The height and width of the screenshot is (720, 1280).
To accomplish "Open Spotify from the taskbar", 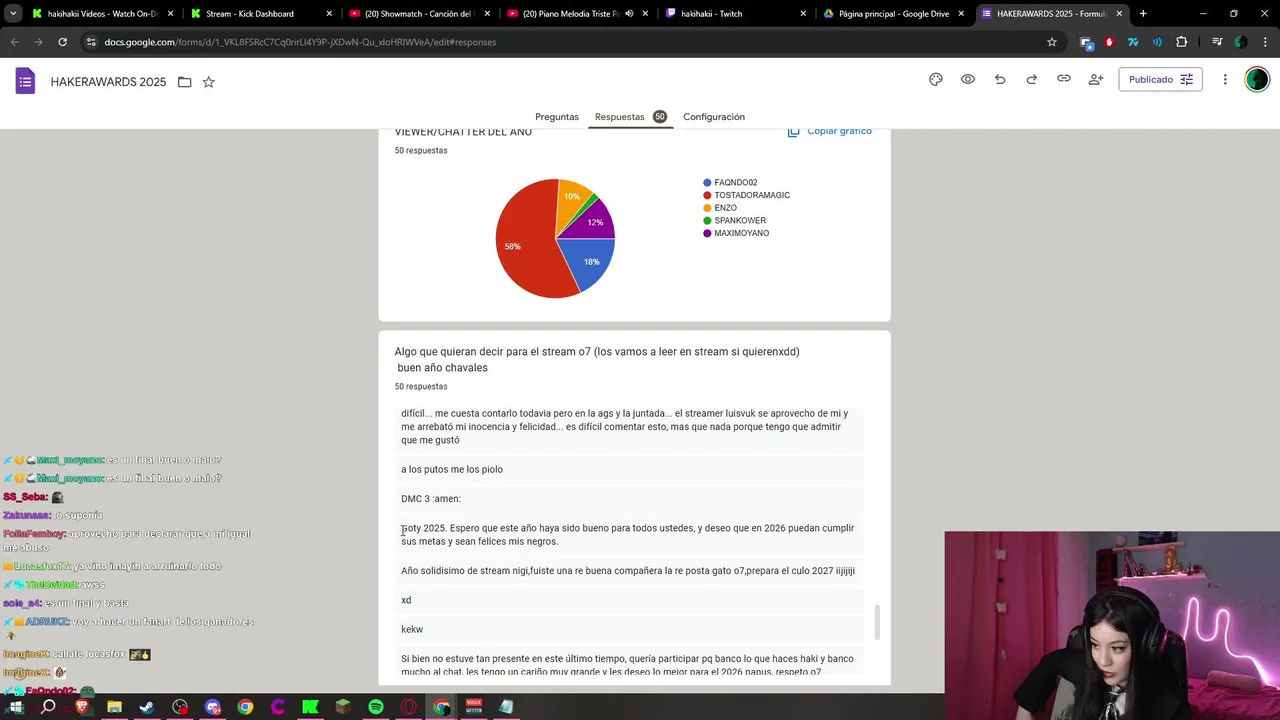I will tap(376, 707).
